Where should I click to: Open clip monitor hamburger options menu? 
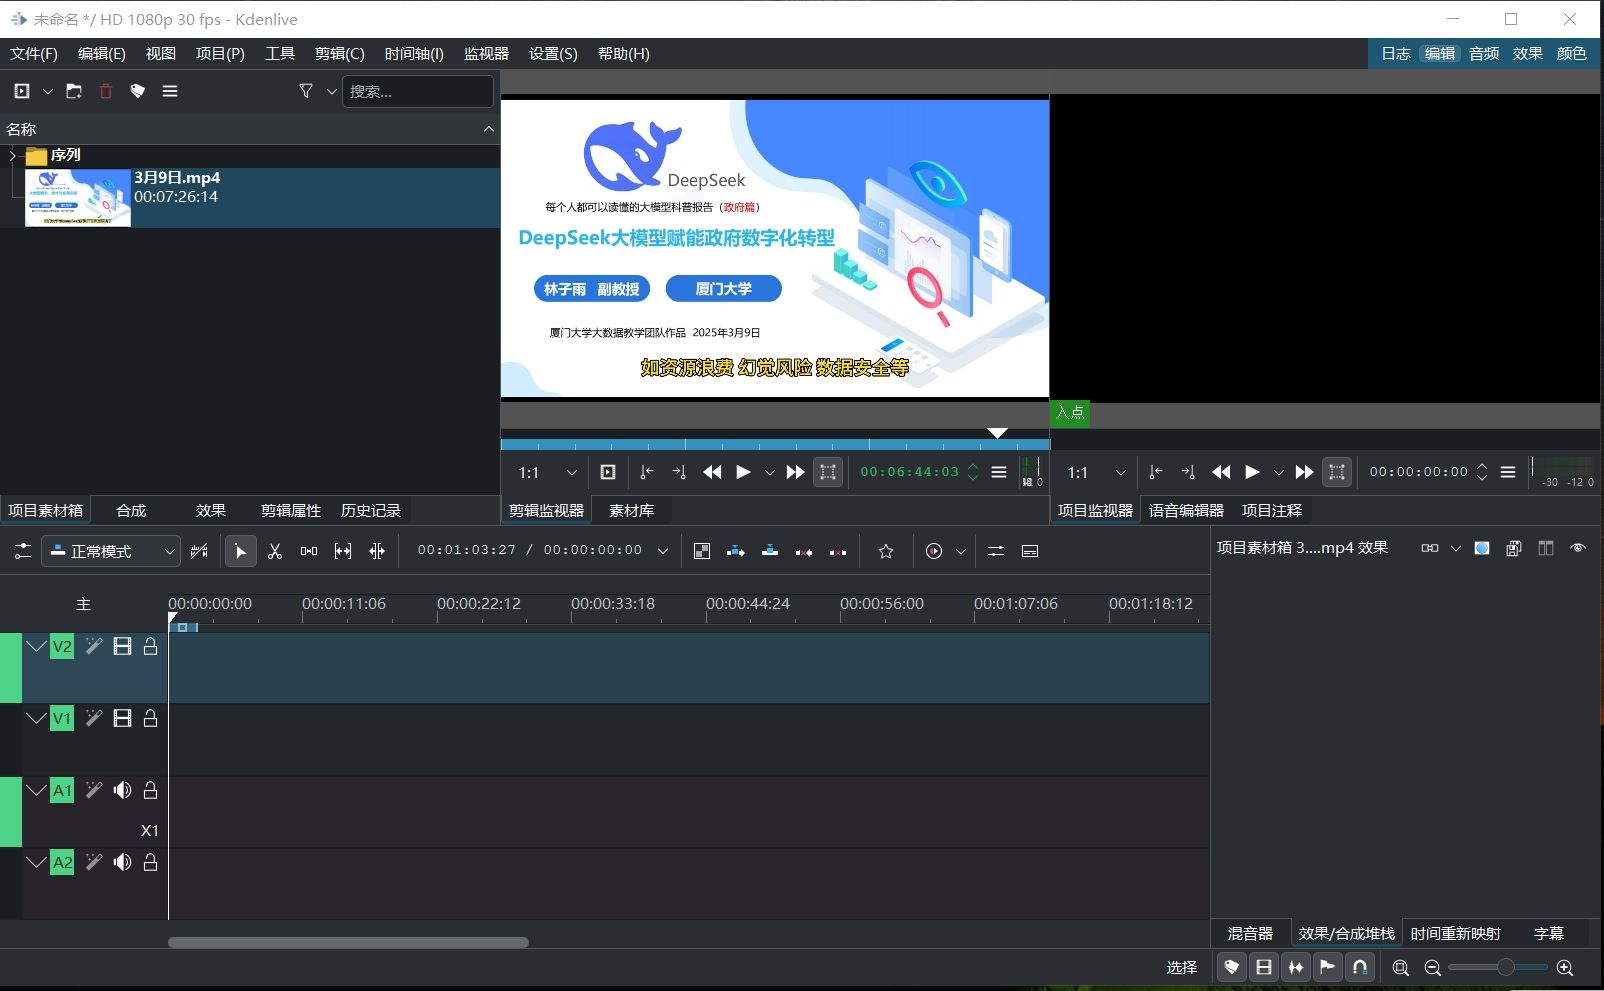[999, 472]
